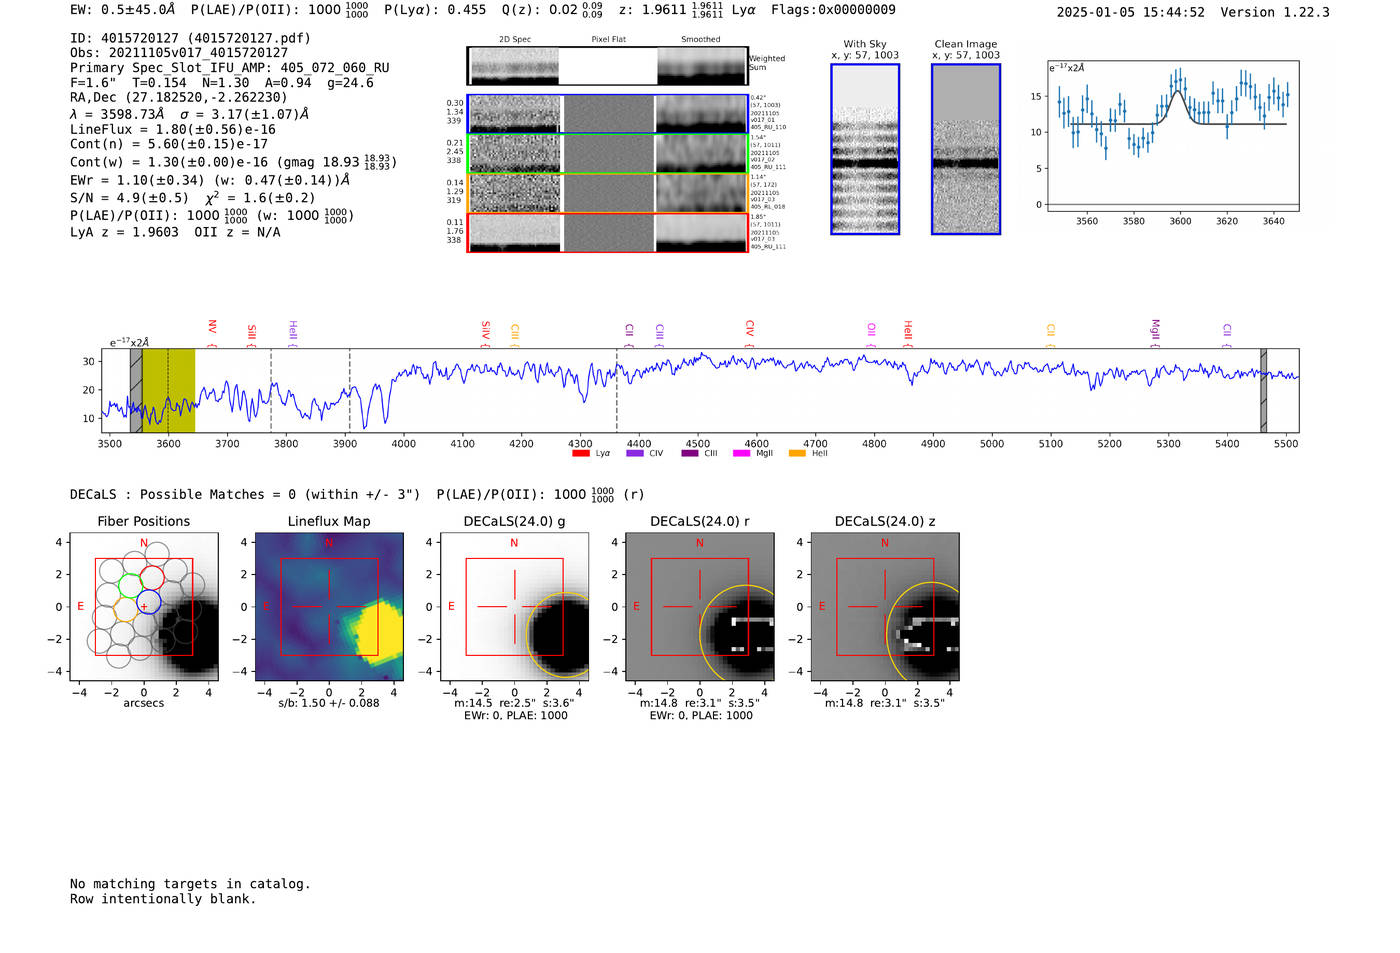The image size is (1400, 953).
Task: Click the 'Row intentionally blank.' text
Action: pos(163,899)
